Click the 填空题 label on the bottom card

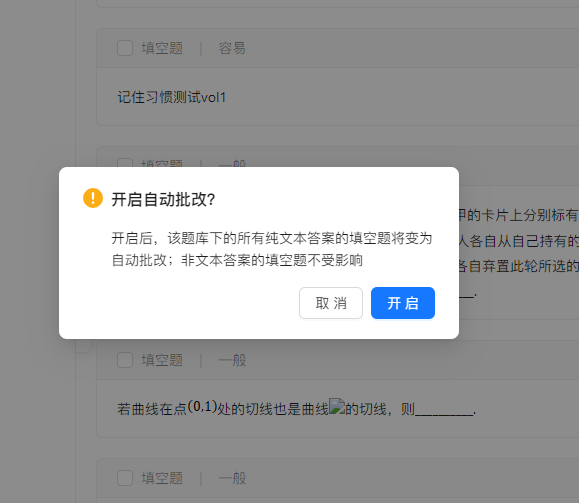[x=162, y=478]
